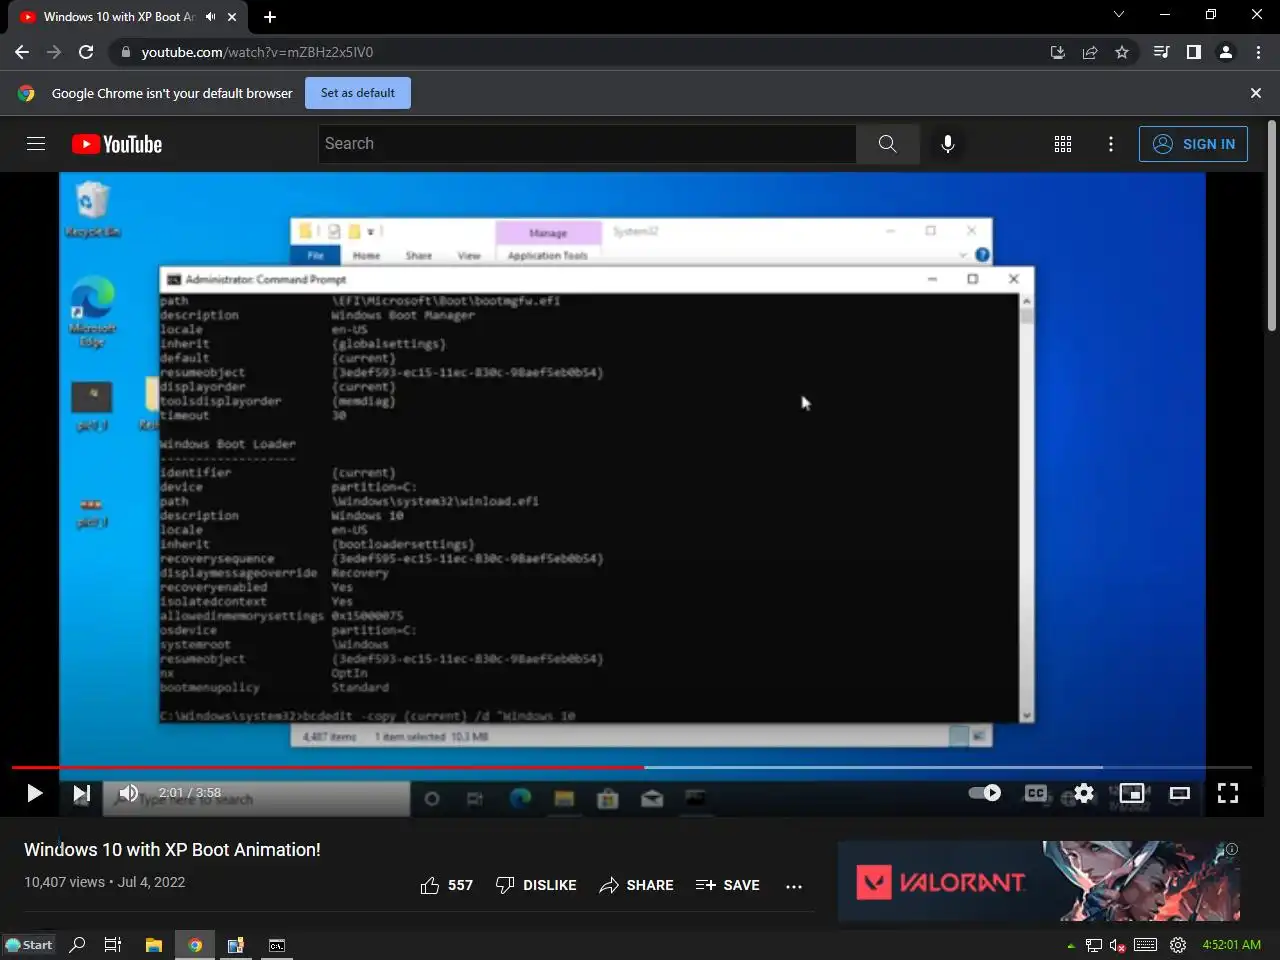The height and width of the screenshot is (960, 1280).
Task: Bookmark this tab with the star
Action: coord(1122,52)
